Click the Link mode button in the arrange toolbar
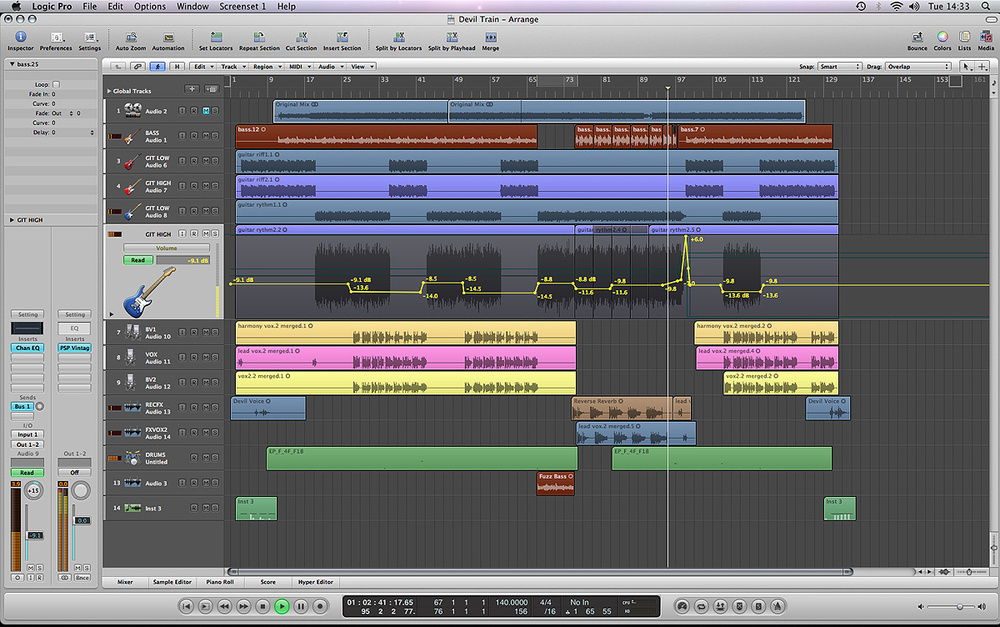 click(x=138, y=66)
